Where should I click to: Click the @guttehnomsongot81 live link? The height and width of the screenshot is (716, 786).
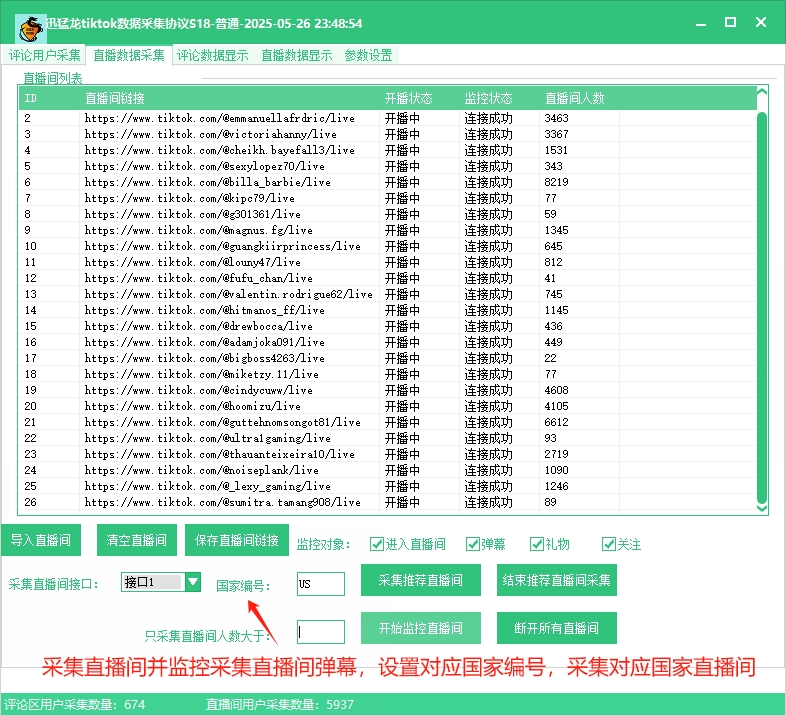(223, 423)
